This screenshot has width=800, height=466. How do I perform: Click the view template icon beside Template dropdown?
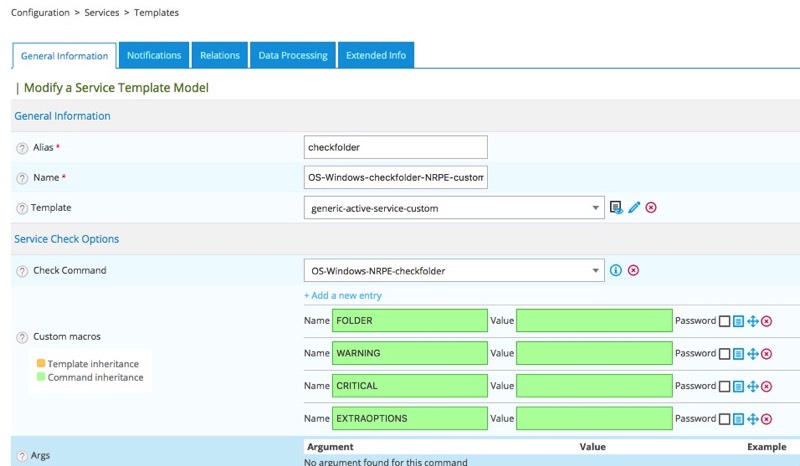tap(616, 208)
